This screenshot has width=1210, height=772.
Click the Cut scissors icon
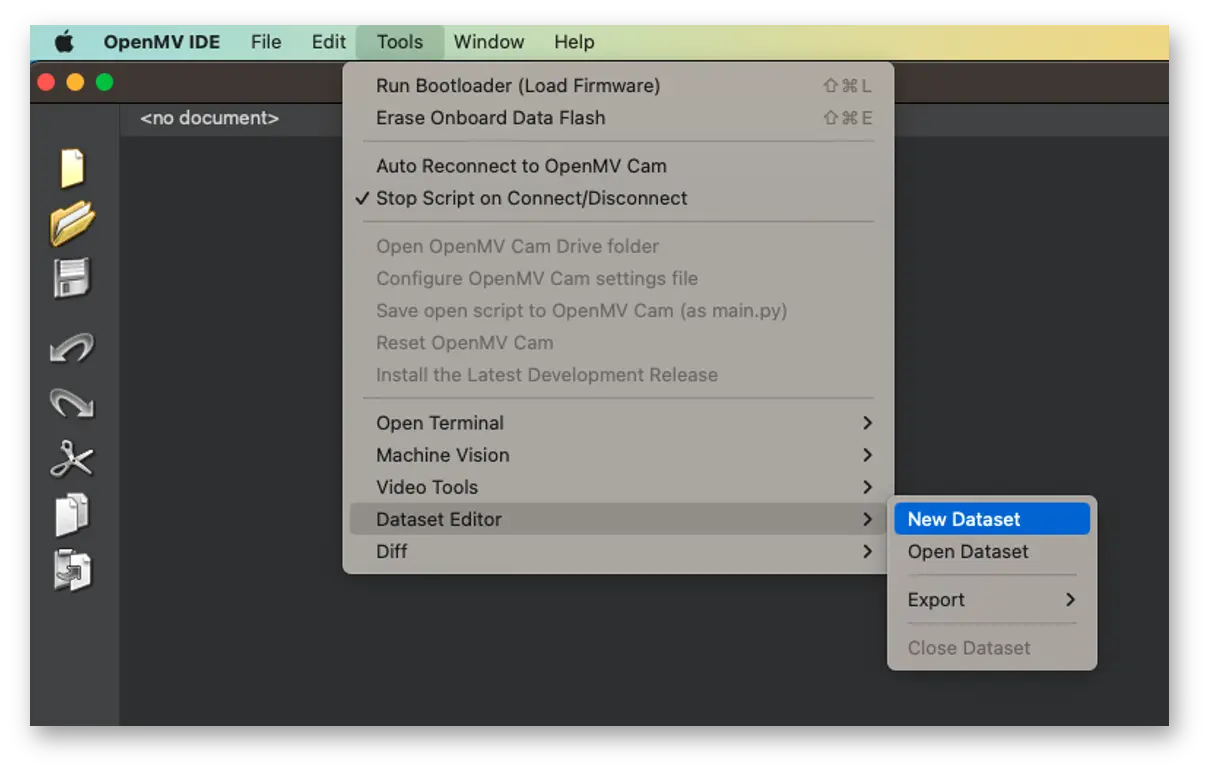(72, 459)
